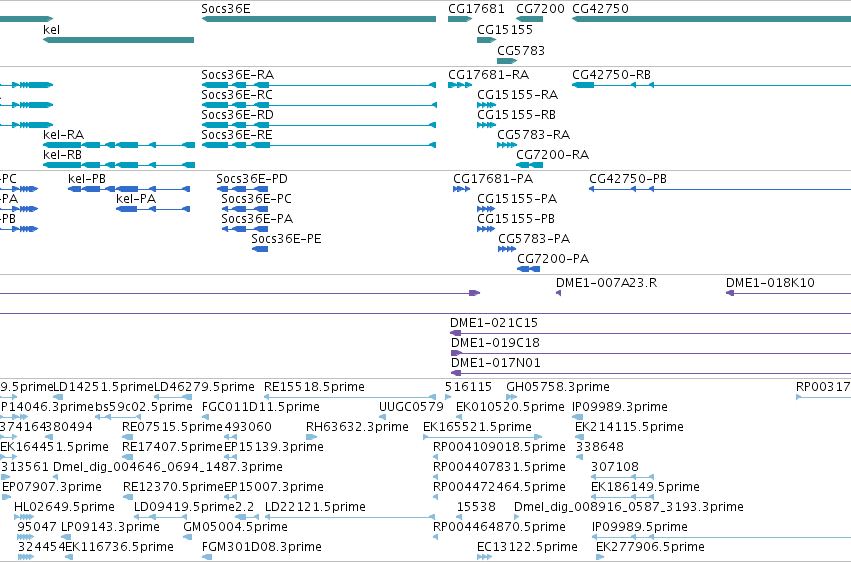Click the DME1-017N01 clone feature

pyautogui.click(x=650, y=373)
